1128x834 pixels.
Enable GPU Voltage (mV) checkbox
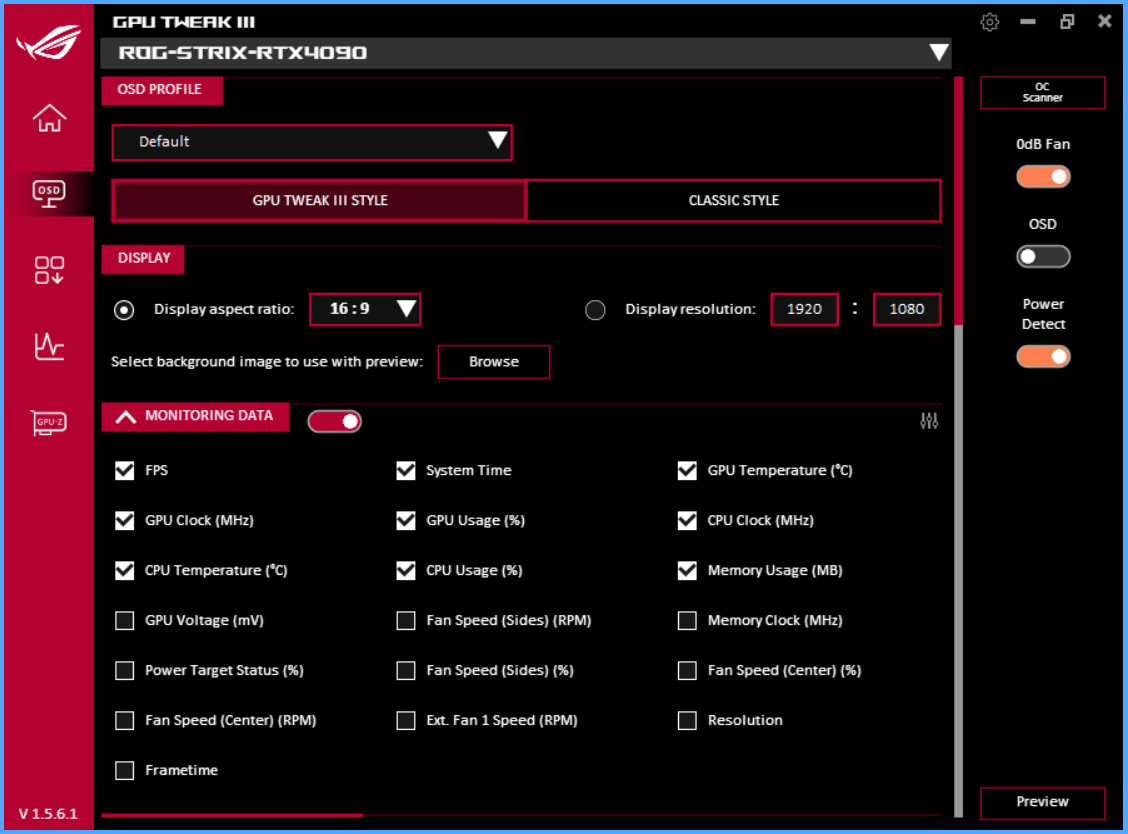[124, 620]
